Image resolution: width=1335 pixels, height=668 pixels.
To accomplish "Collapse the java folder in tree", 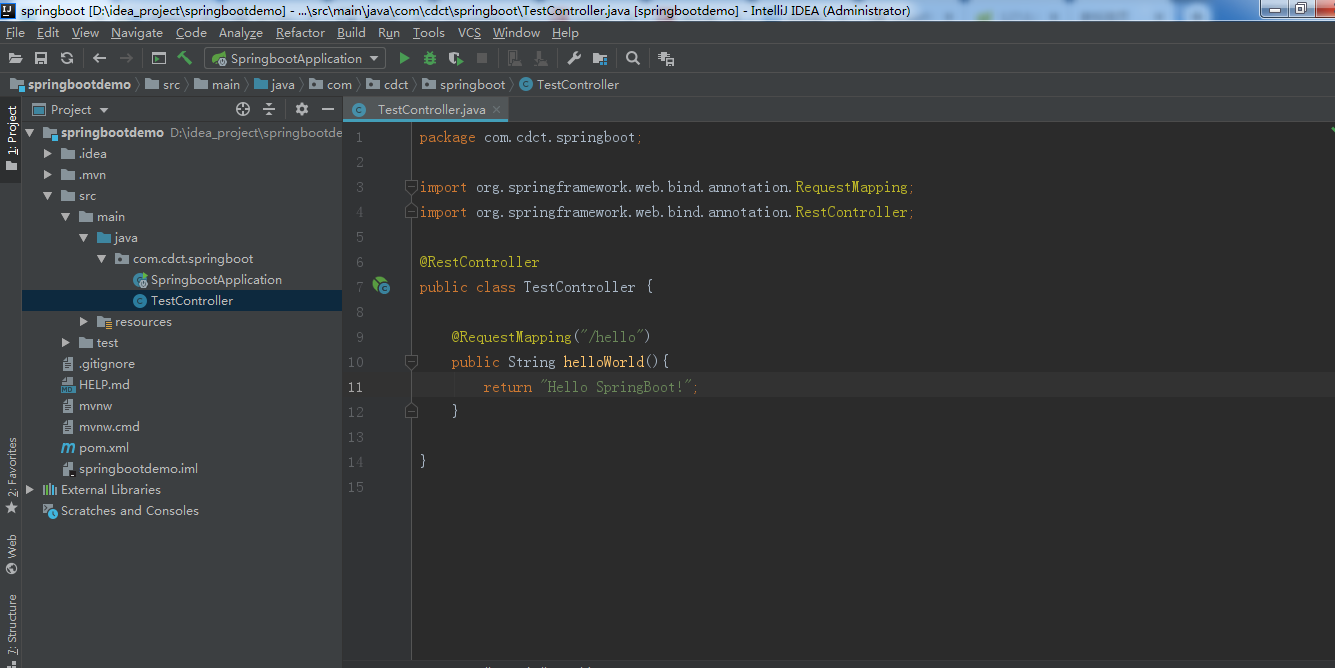I will (x=84, y=238).
